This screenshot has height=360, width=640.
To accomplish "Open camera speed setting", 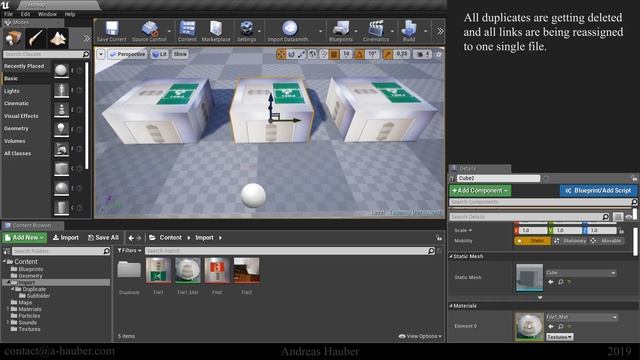I will point(422,54).
